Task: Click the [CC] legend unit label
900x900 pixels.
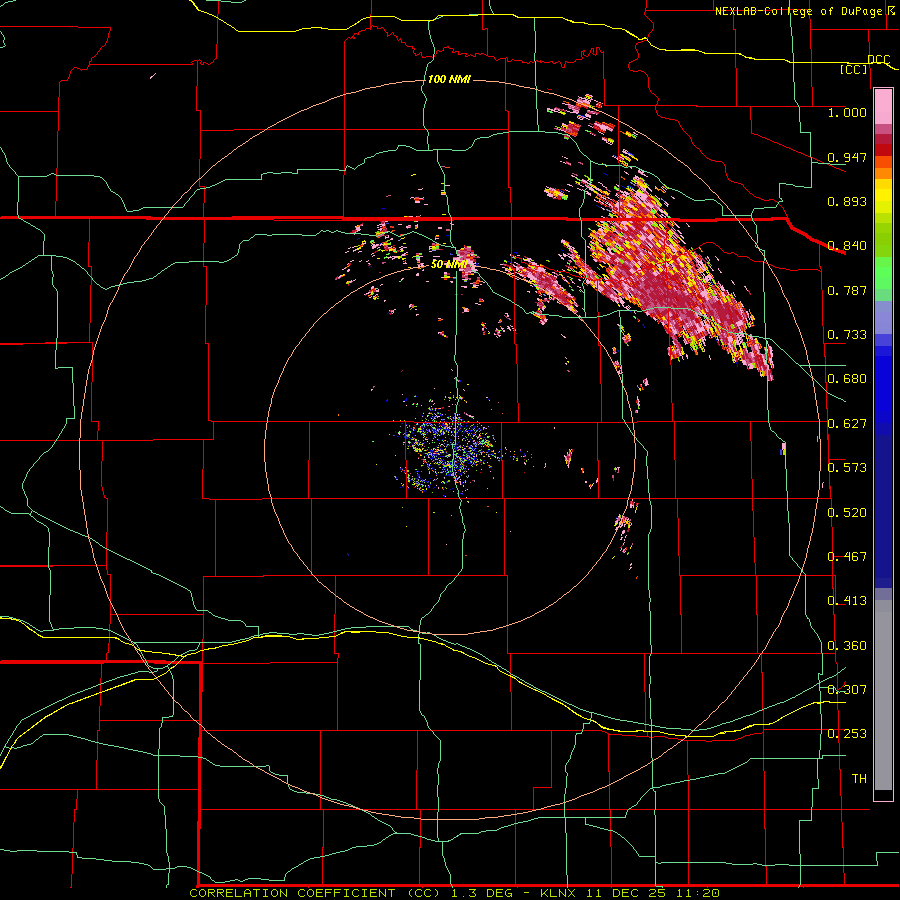Action: click(854, 69)
